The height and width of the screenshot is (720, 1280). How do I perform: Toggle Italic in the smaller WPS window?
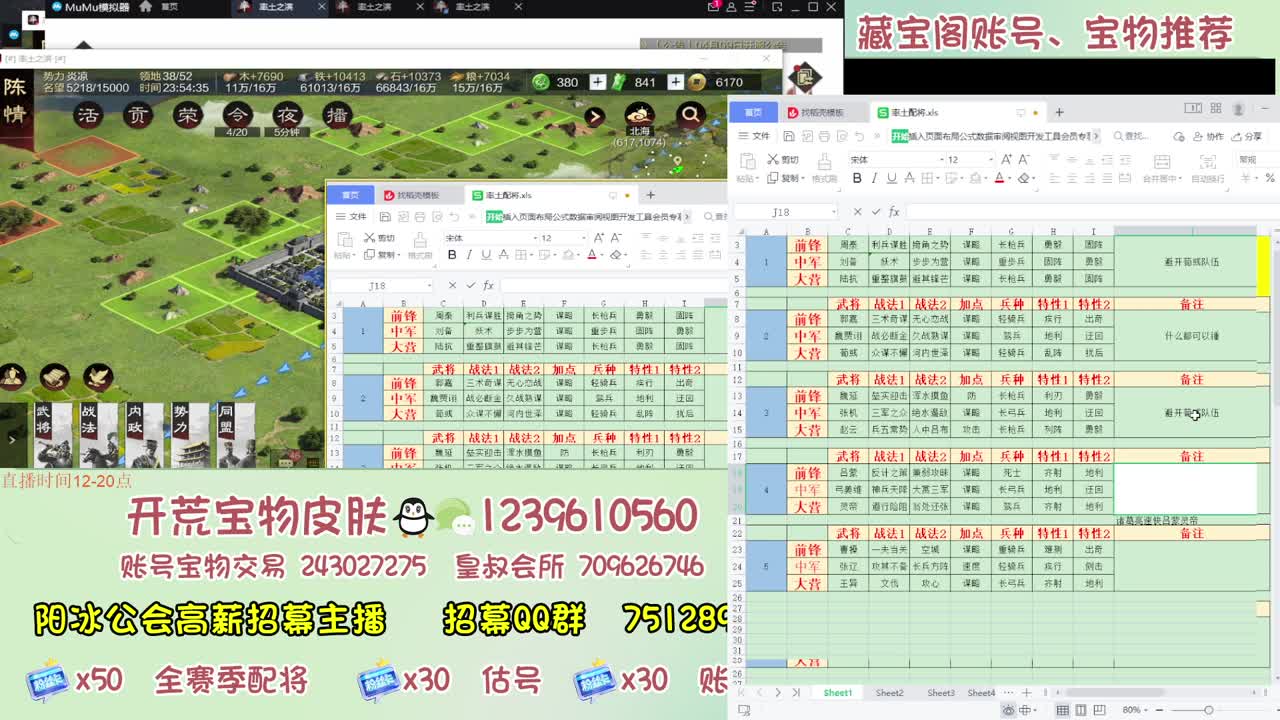pyautogui.click(x=470, y=255)
